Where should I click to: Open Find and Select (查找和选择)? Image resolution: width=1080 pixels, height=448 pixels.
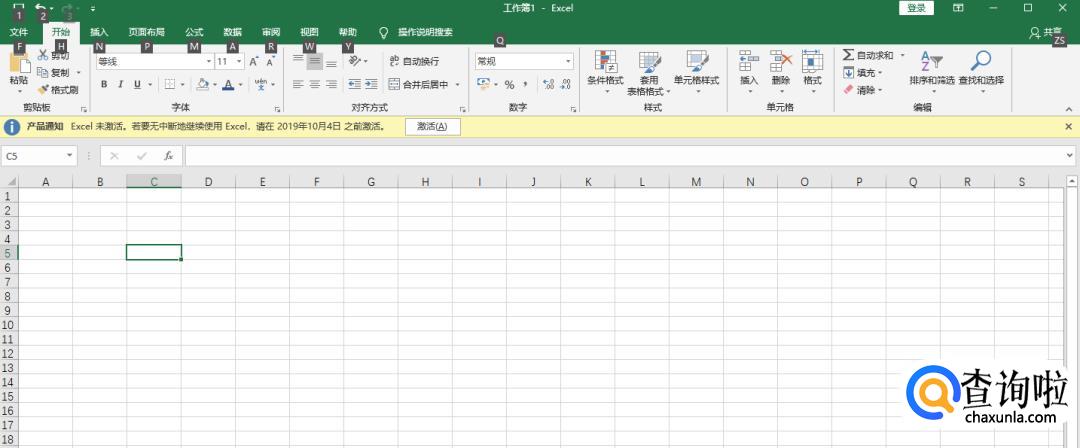pyautogui.click(x=981, y=71)
